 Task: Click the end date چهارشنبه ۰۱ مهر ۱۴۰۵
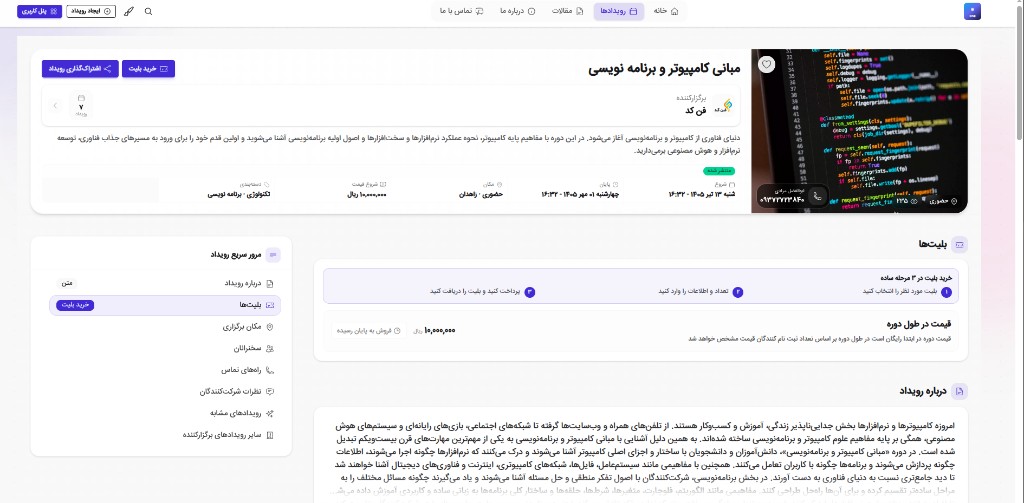580,194
